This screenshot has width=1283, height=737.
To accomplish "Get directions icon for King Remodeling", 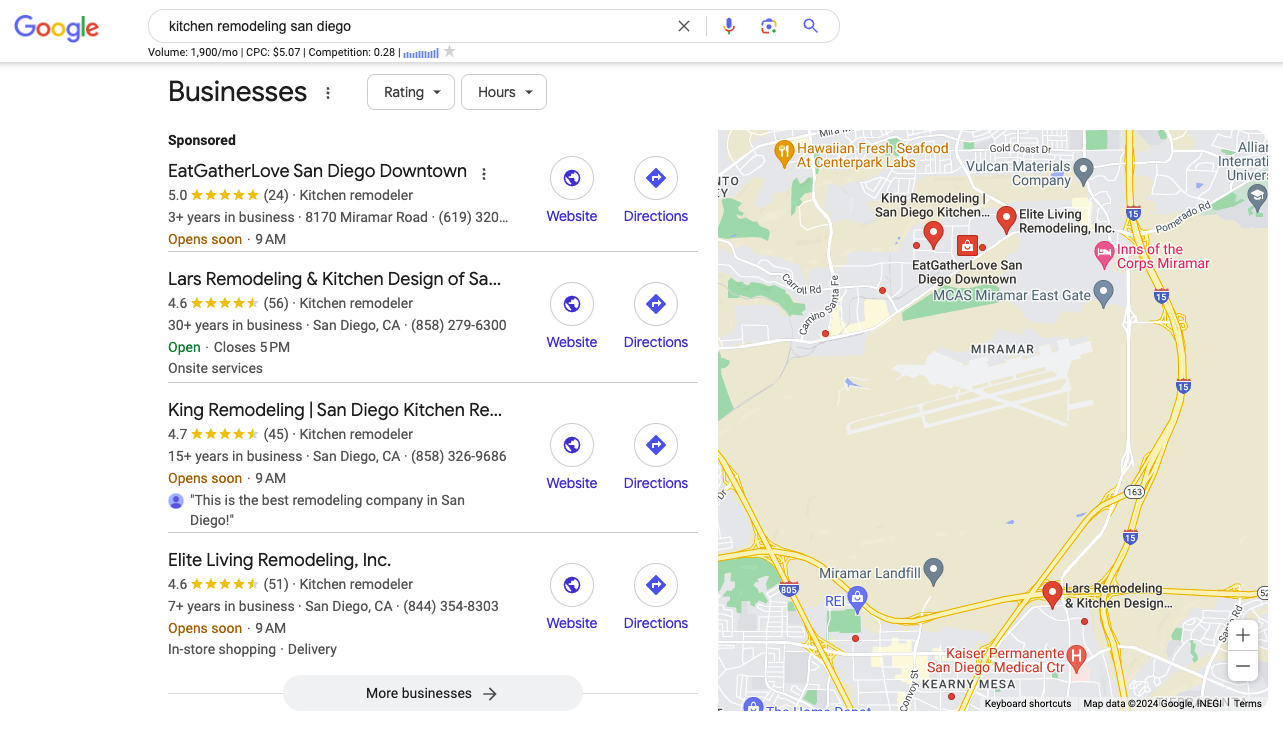I will pyautogui.click(x=656, y=445).
